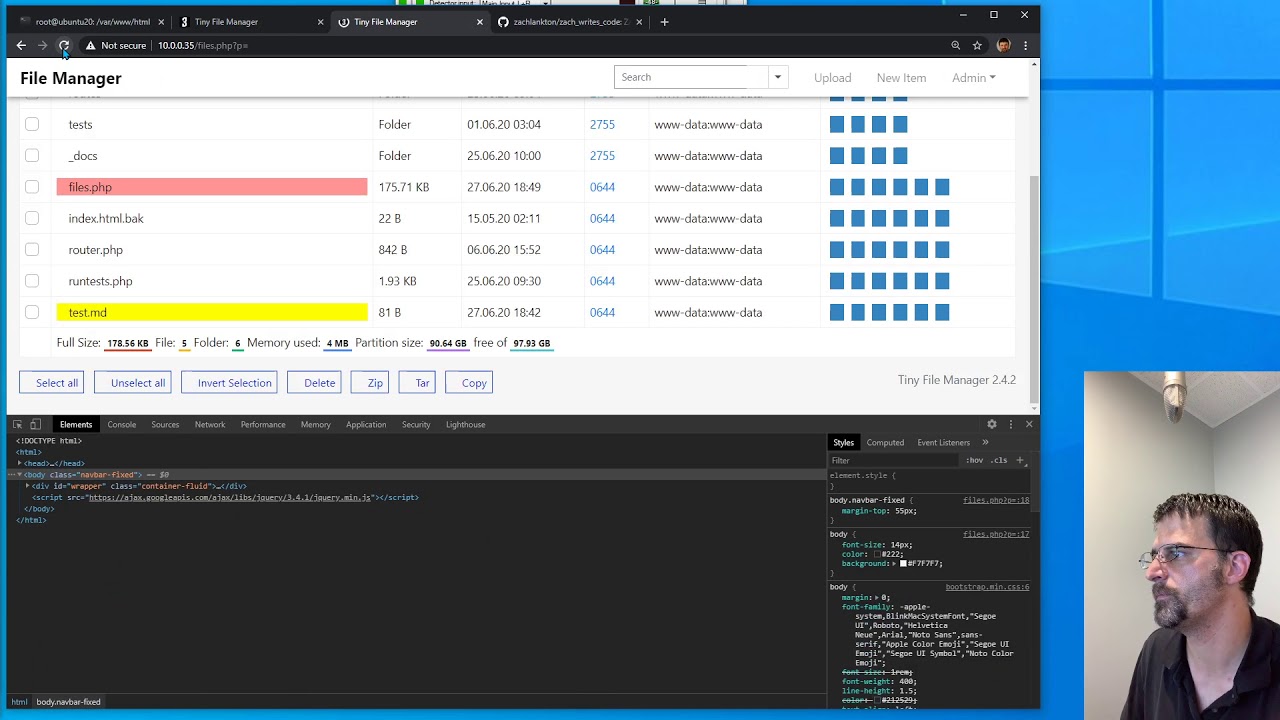Click the #222 color swatch

[x=876, y=554]
